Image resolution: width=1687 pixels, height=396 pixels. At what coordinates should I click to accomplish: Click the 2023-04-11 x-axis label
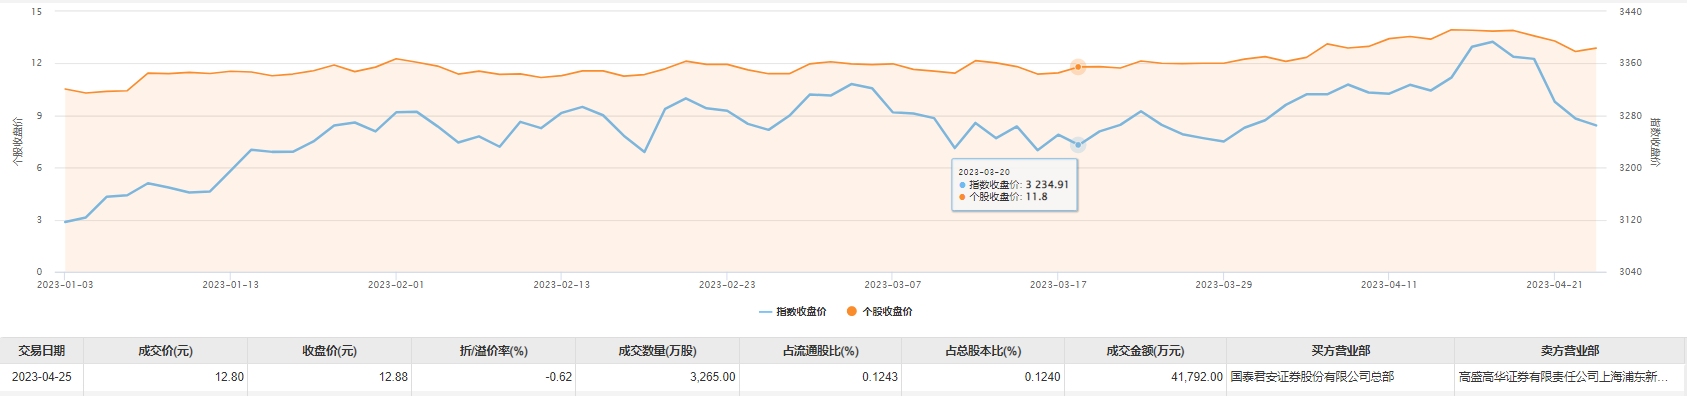tap(1389, 285)
